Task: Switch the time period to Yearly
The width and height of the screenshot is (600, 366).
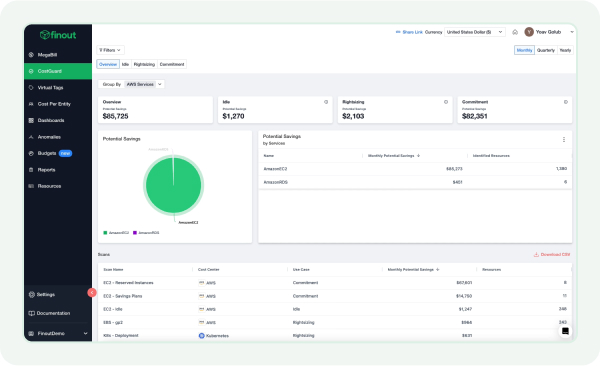Action: point(565,50)
